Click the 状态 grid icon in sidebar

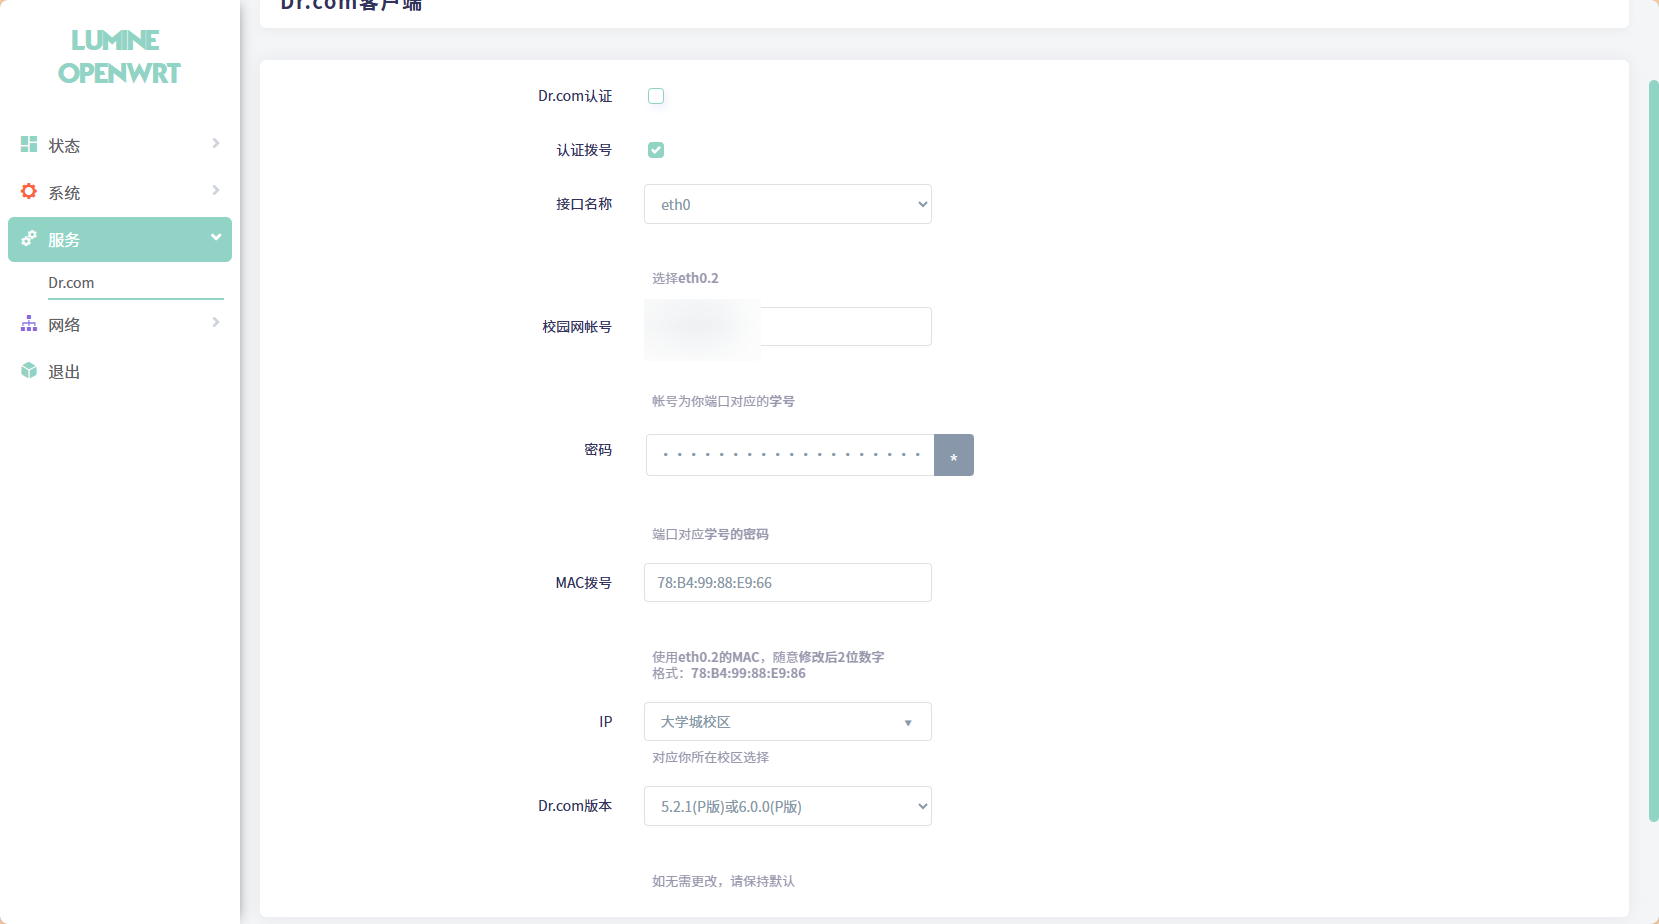point(29,145)
